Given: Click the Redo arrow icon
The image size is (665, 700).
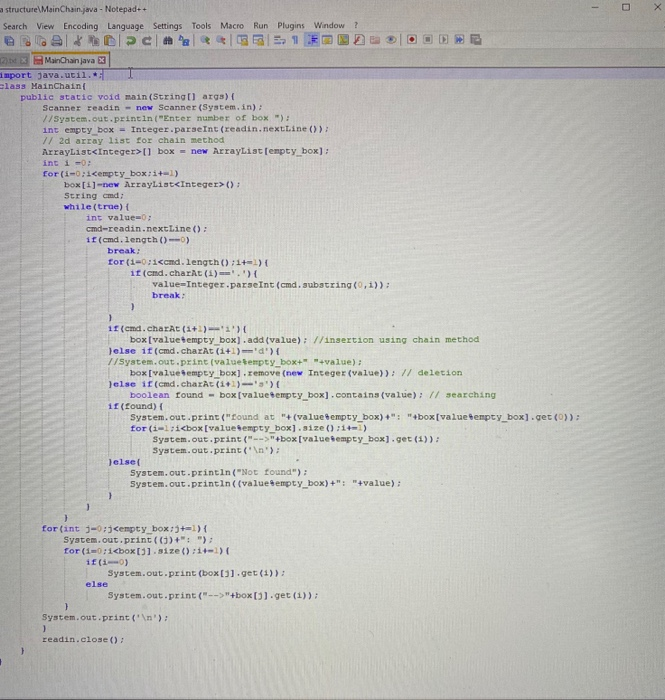Looking at the screenshot, I should click(x=146, y=41).
